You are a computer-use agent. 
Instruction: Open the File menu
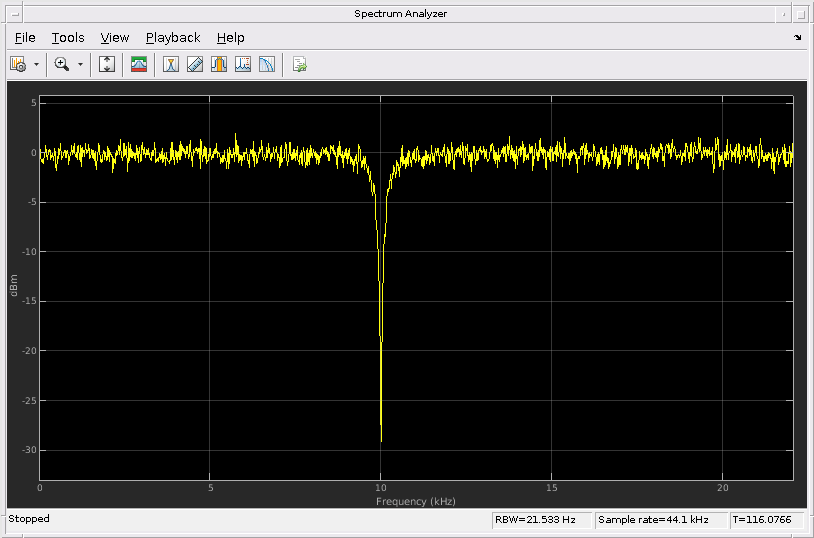[25, 38]
